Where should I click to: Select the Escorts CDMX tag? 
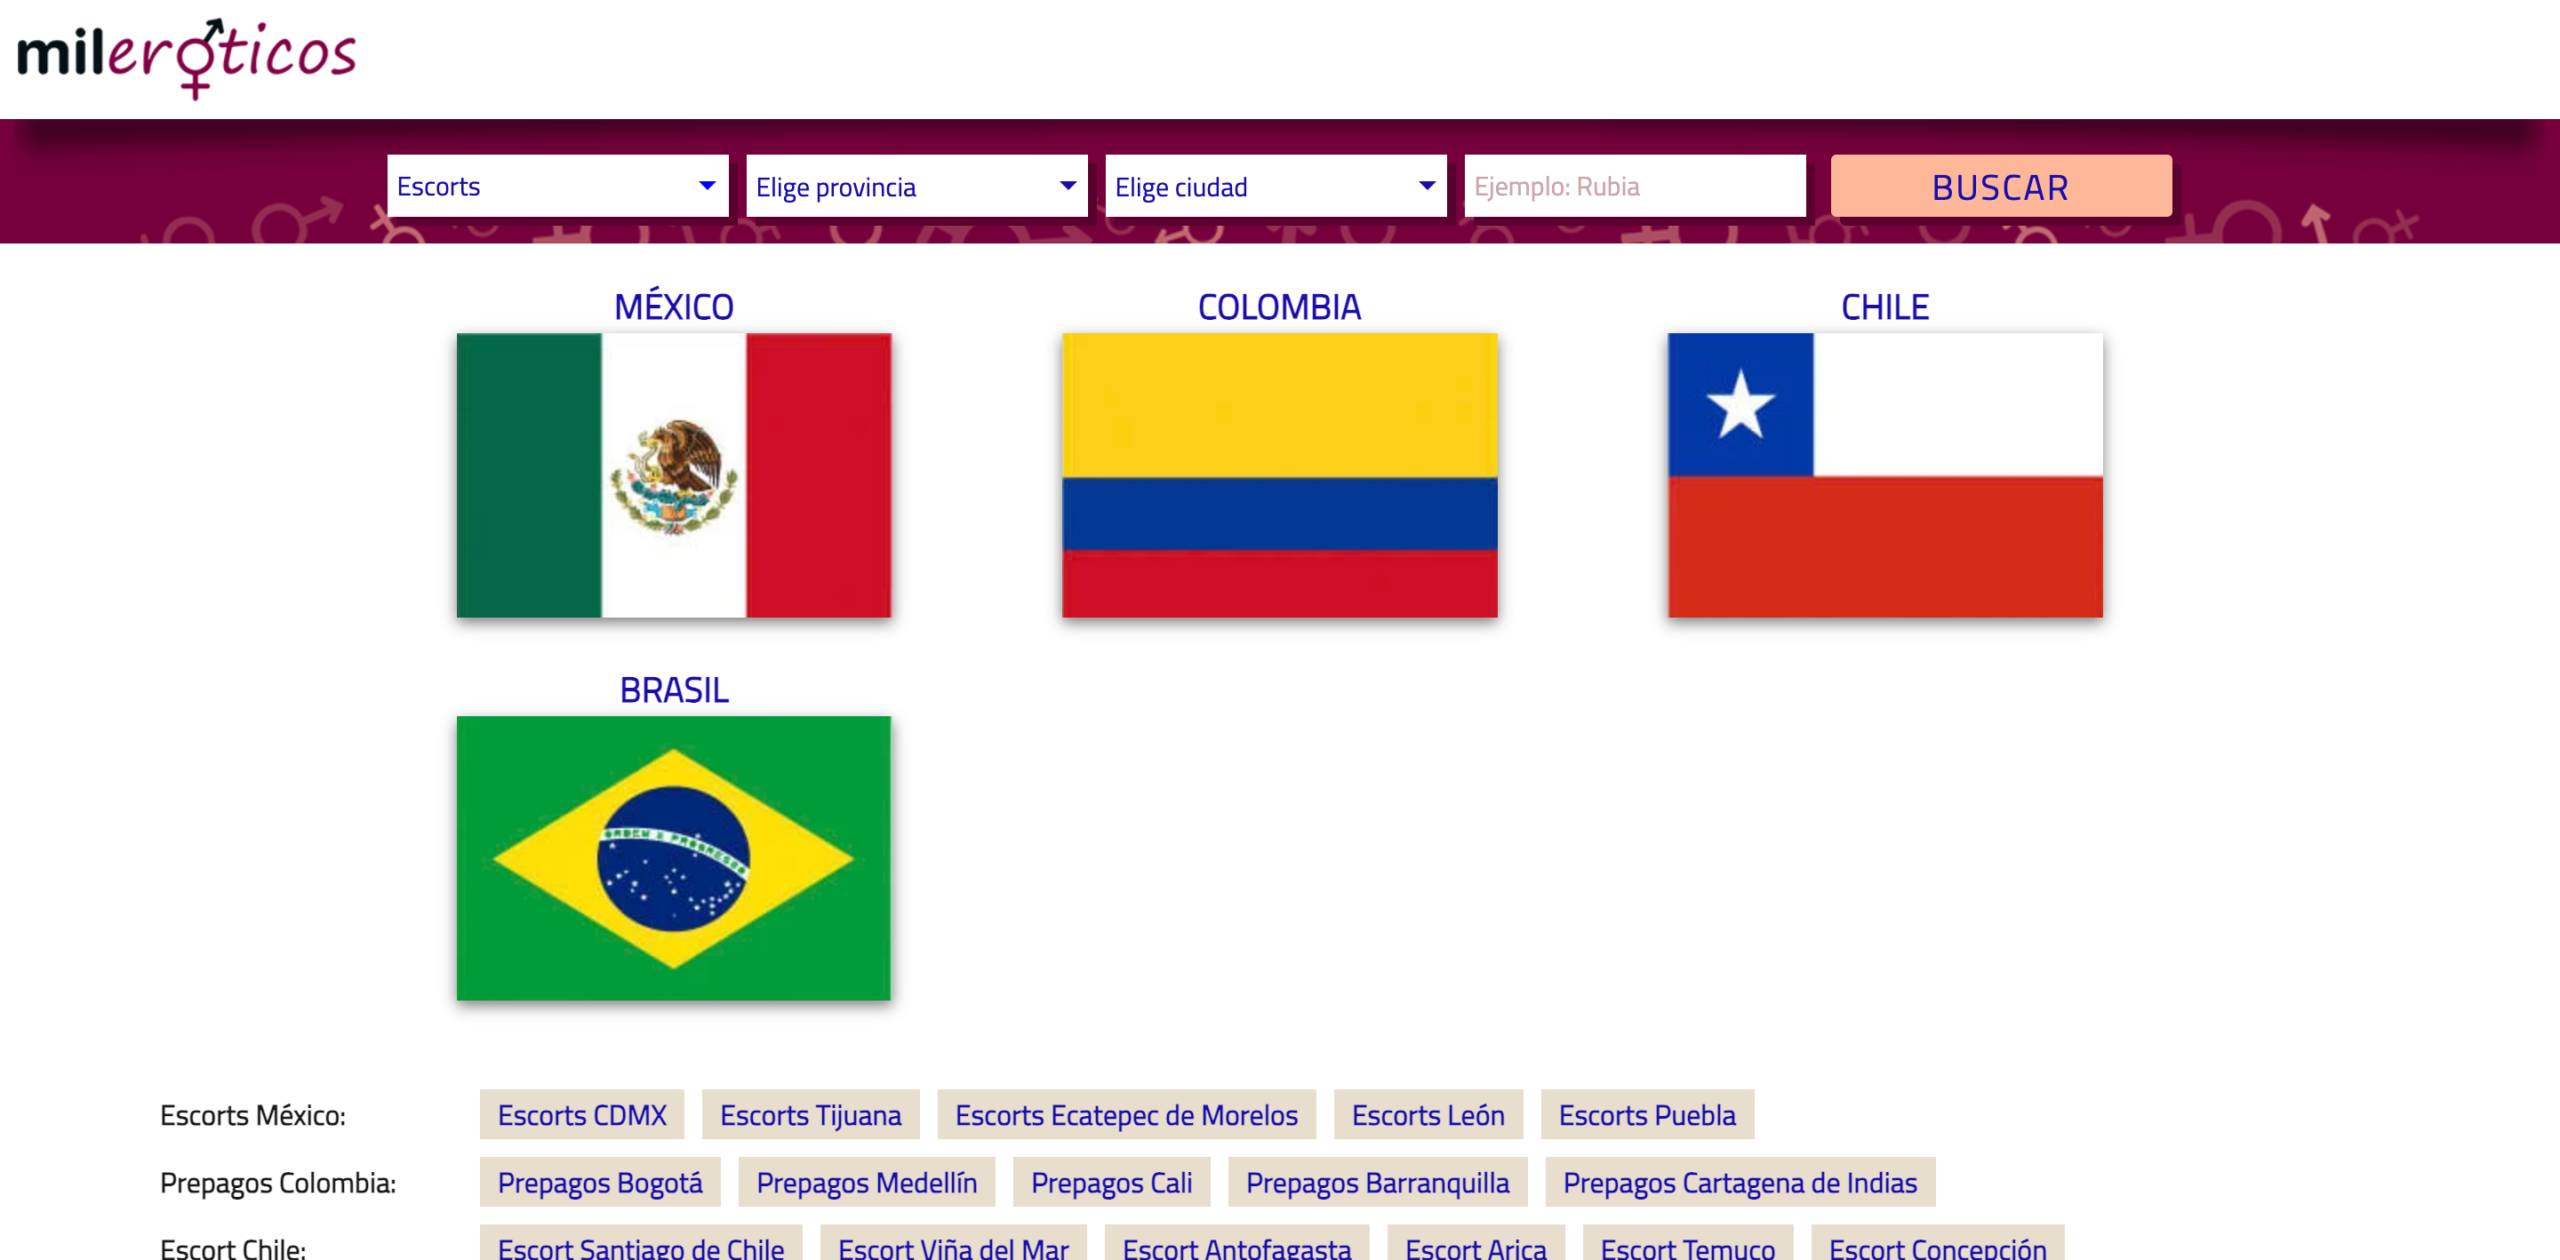[581, 1114]
